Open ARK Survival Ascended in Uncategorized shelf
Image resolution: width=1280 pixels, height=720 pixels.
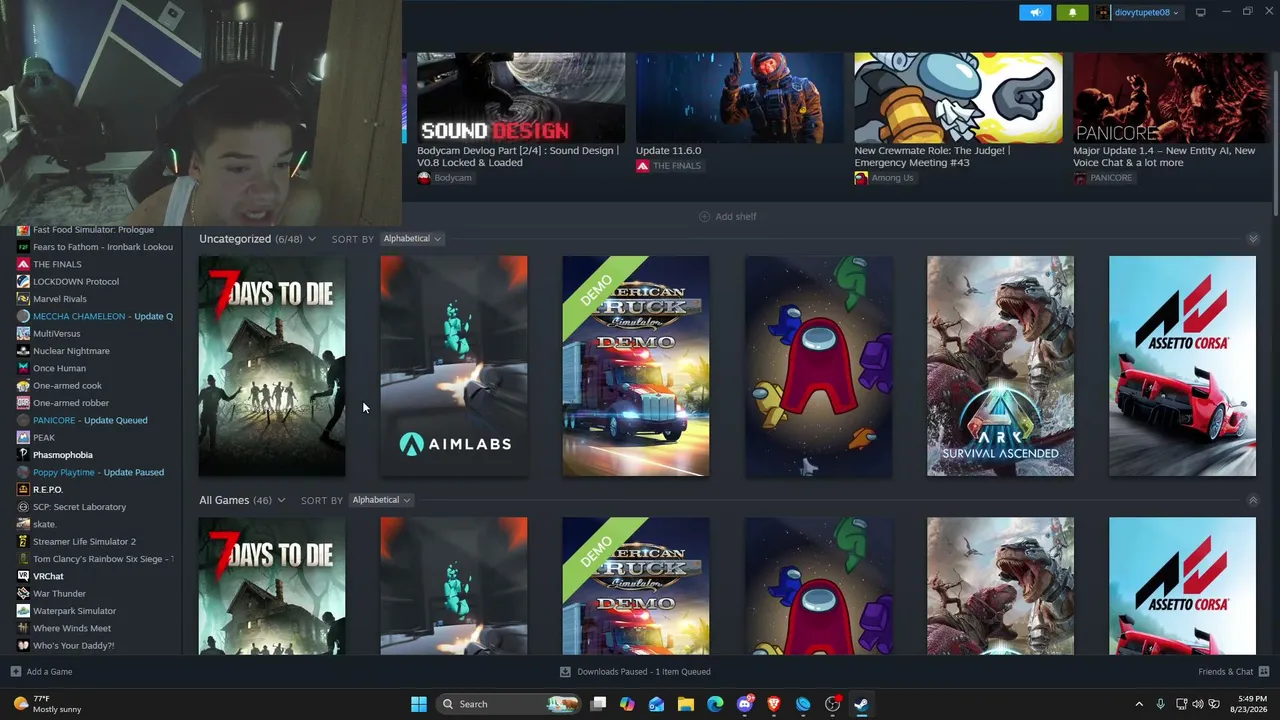[1000, 366]
